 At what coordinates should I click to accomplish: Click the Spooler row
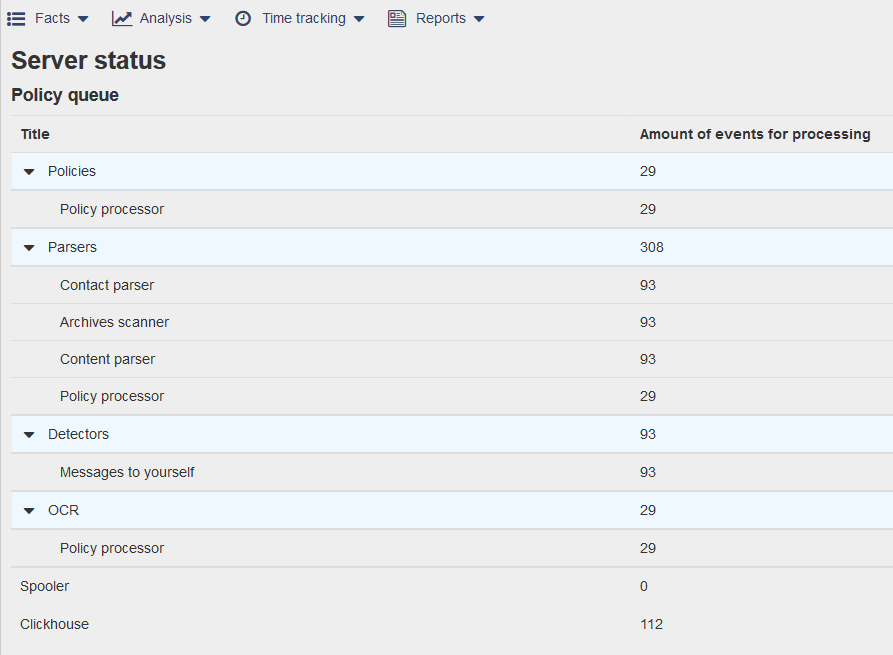tap(45, 586)
